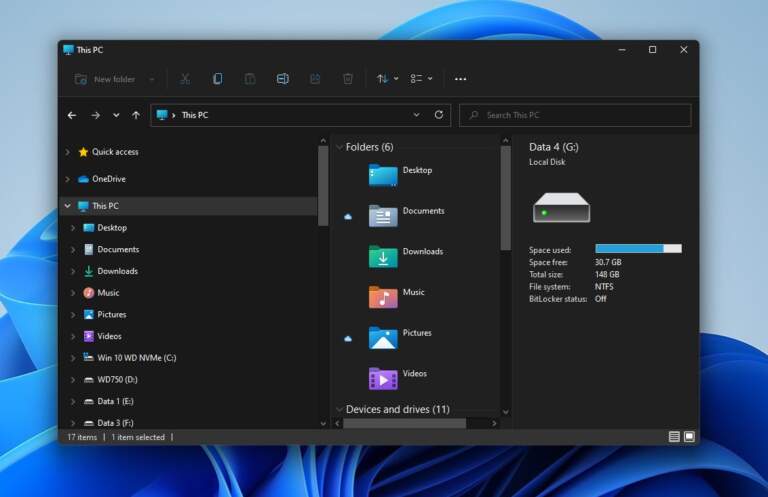Click the Search This PC field
Screen dimensions: 768x497
575,115
